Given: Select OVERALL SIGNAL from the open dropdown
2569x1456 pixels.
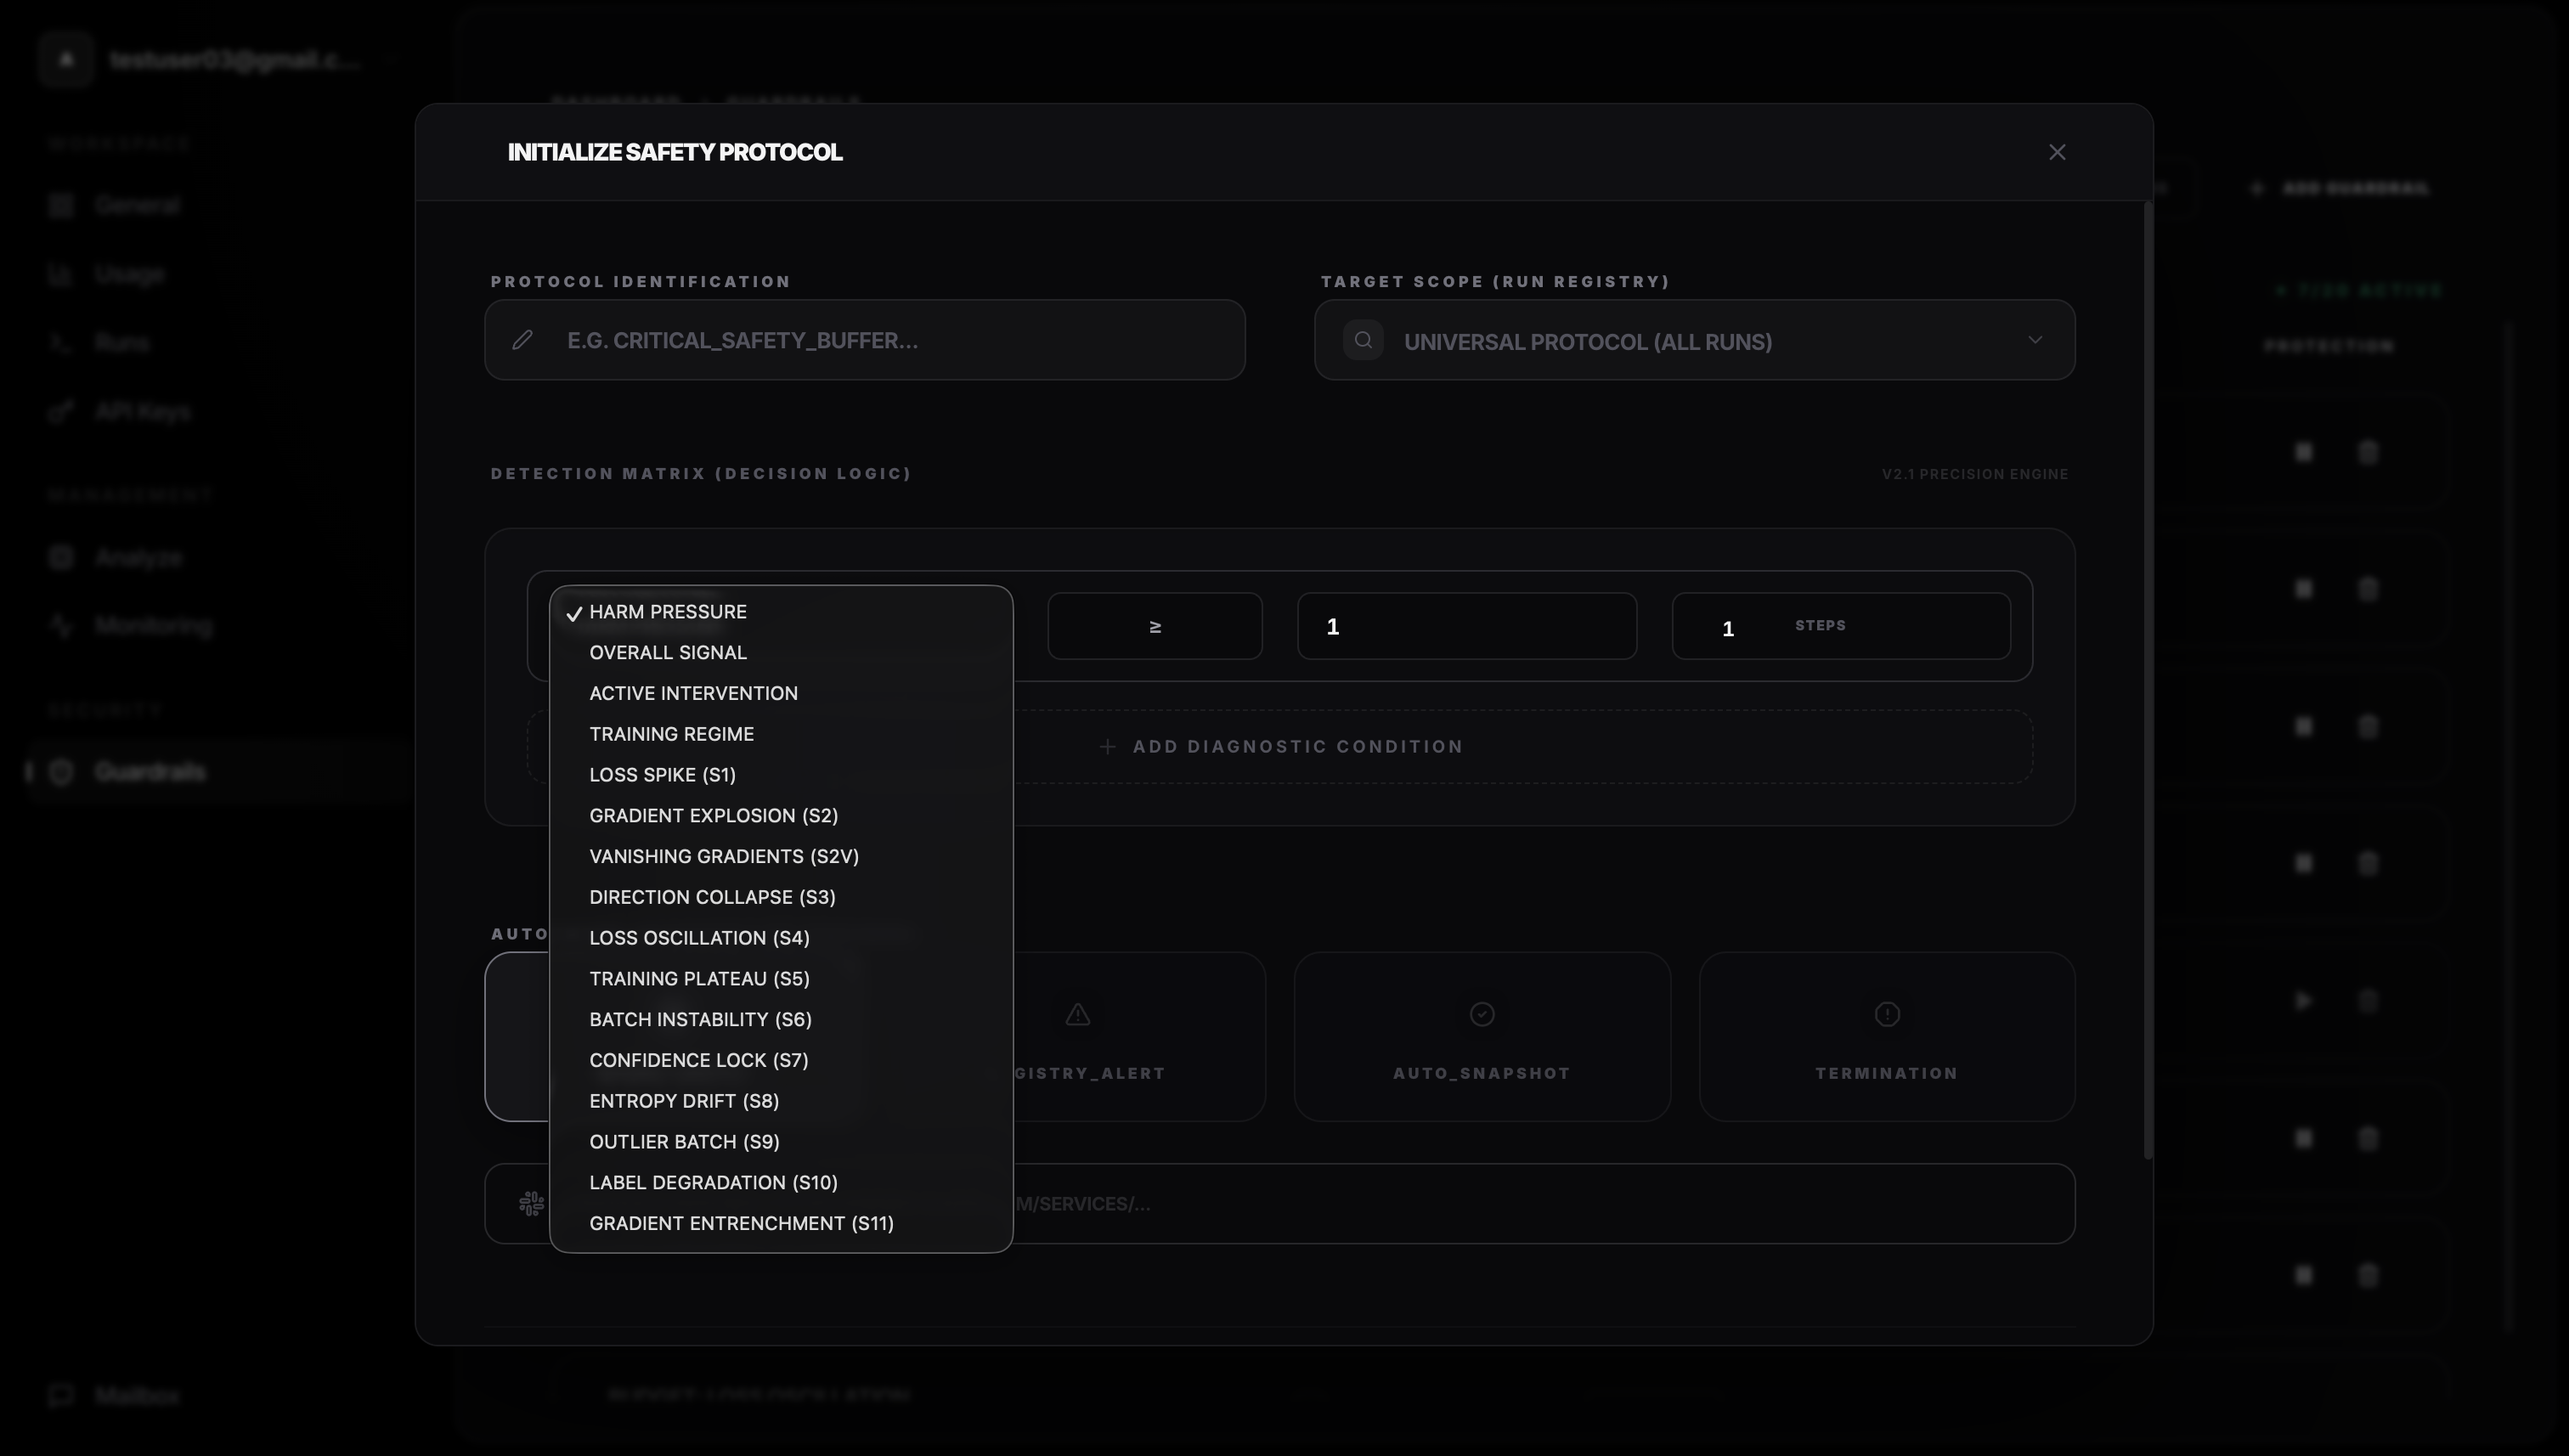Looking at the screenshot, I should coord(667,652).
